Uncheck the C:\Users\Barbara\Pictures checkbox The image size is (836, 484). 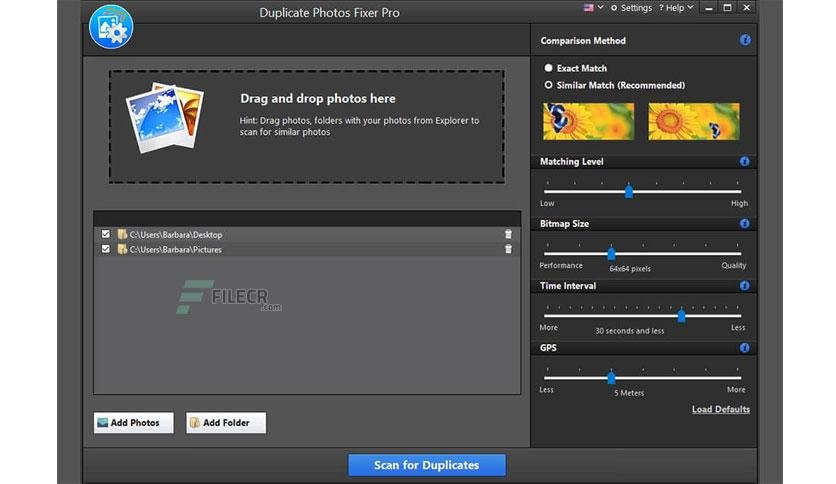106,249
